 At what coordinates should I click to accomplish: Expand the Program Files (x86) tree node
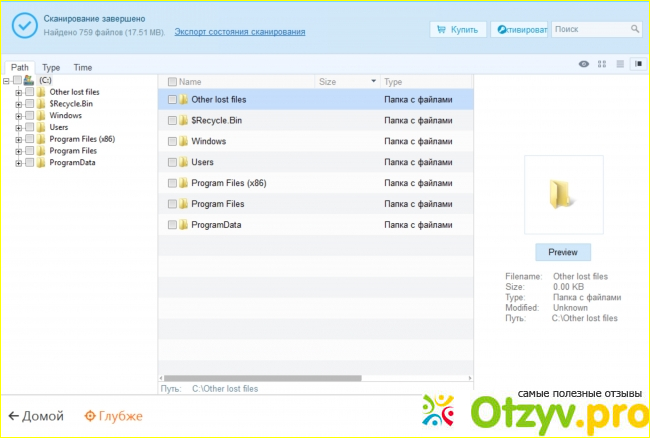click(x=18, y=139)
